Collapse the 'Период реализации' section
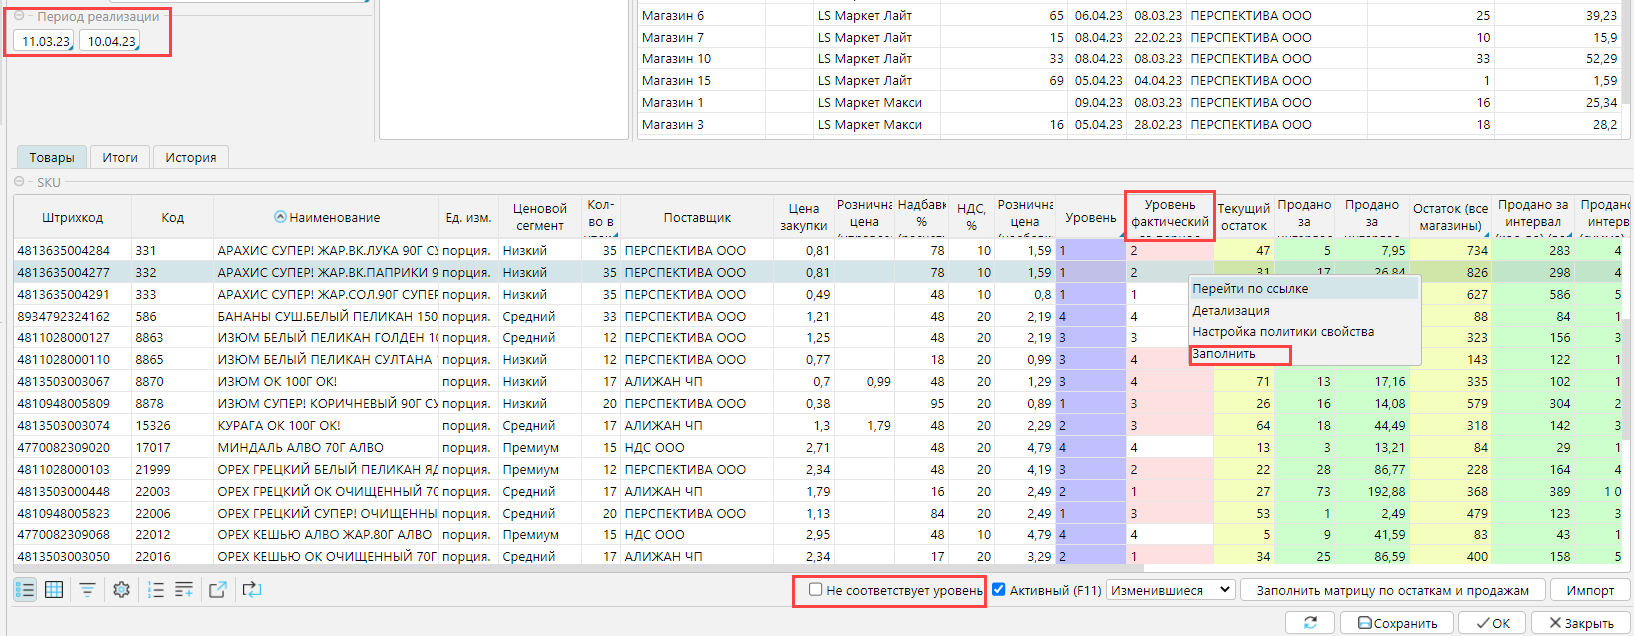 (19, 16)
